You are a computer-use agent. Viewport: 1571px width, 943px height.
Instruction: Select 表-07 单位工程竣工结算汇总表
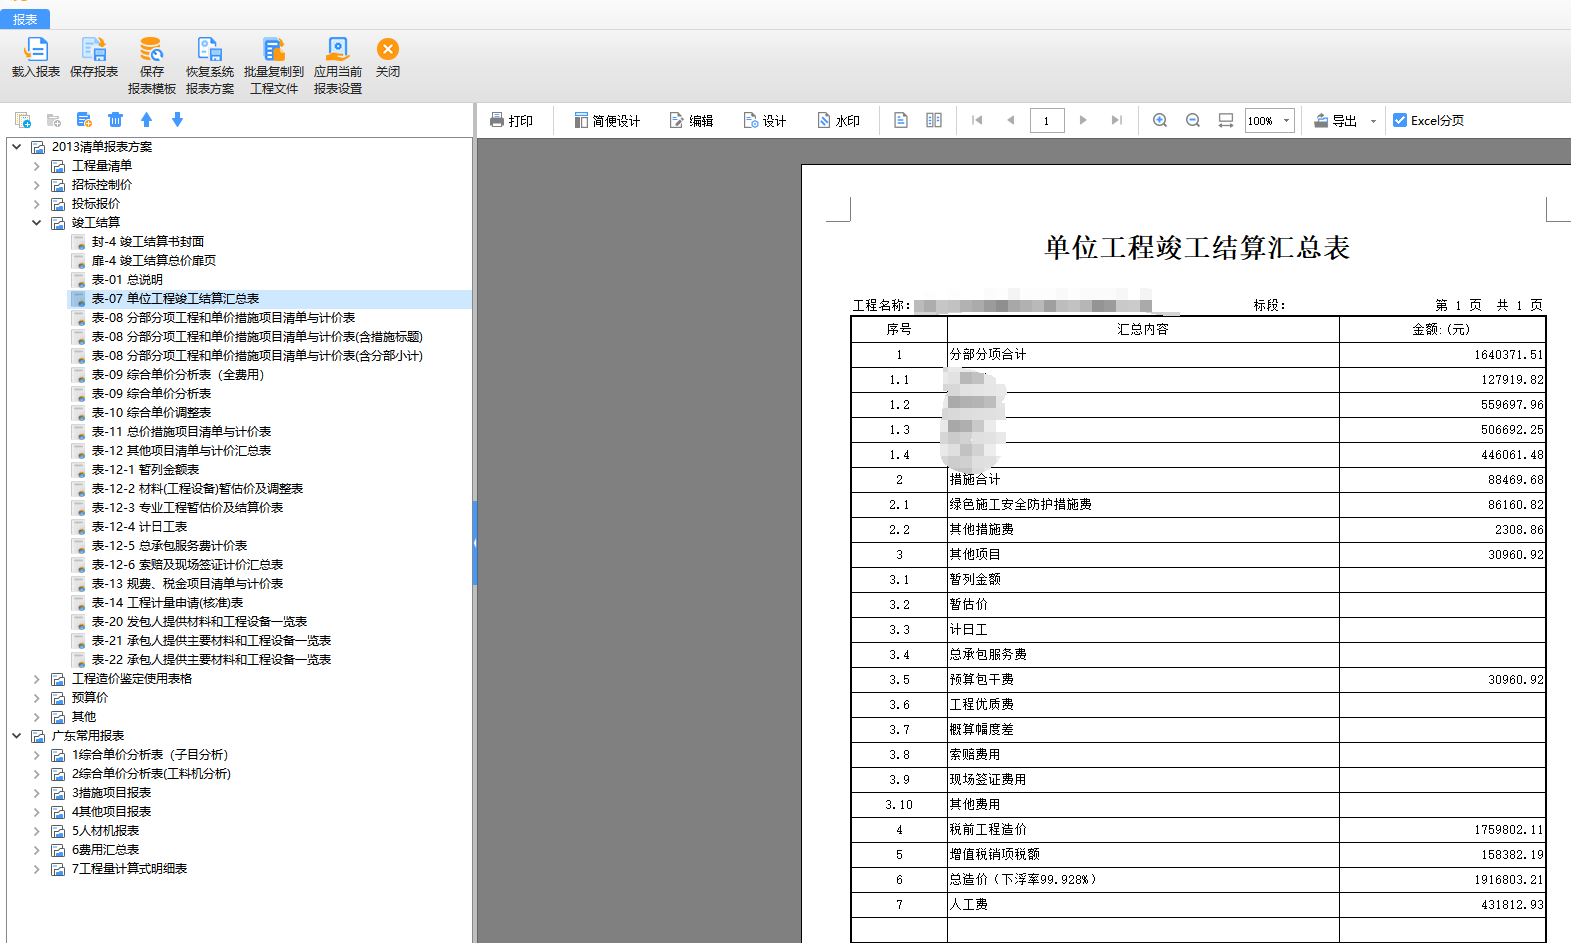tap(175, 298)
